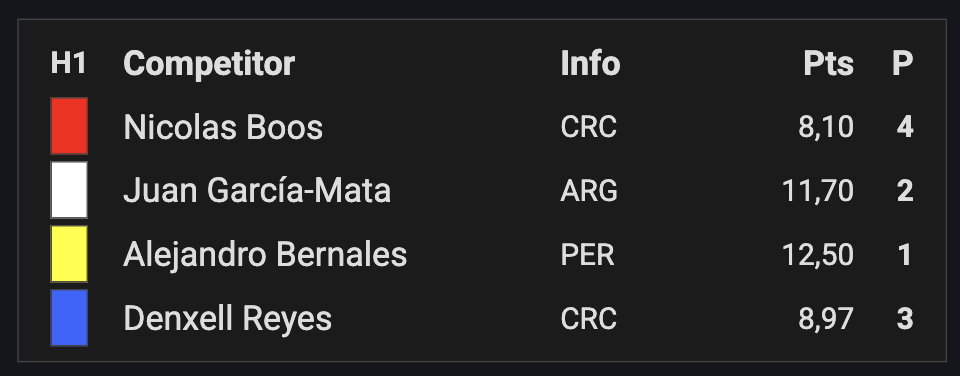960x376 pixels.
Task: Click the white jersey color swatch
Action: coord(69,190)
